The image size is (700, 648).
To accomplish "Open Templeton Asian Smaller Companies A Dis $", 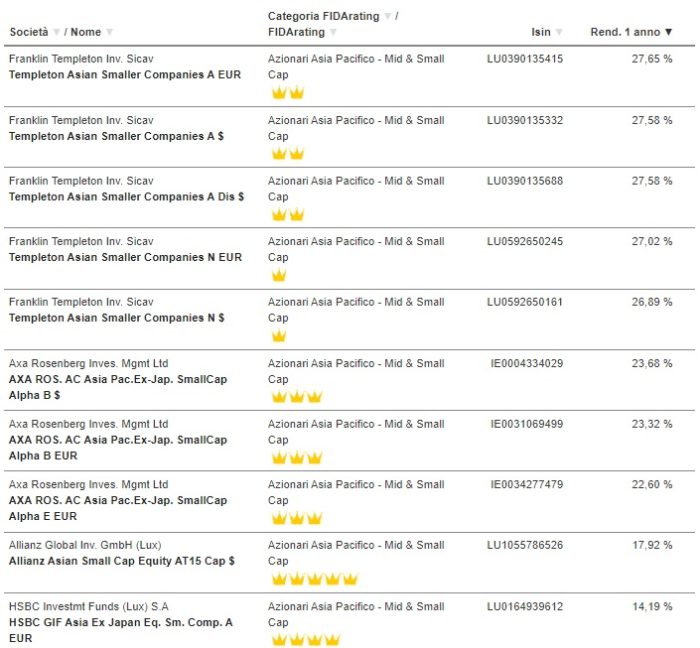I will click(x=126, y=197).
